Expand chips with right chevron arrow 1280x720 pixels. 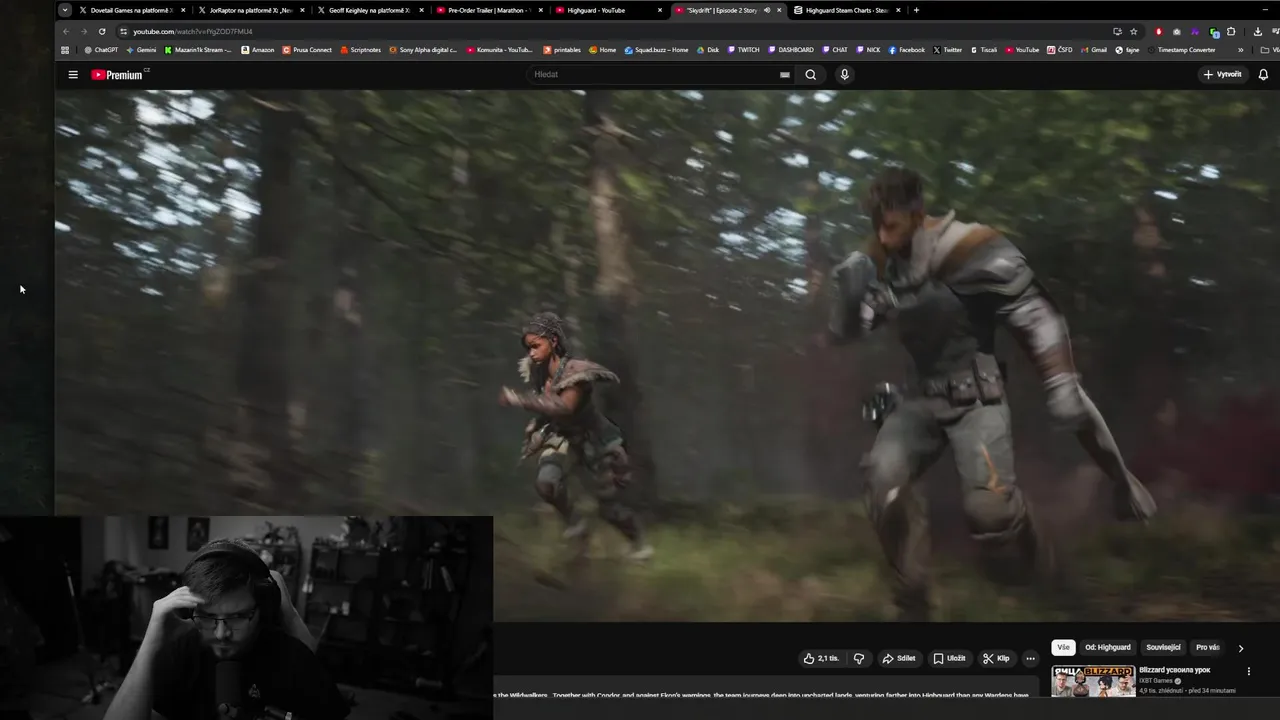coord(1241,648)
